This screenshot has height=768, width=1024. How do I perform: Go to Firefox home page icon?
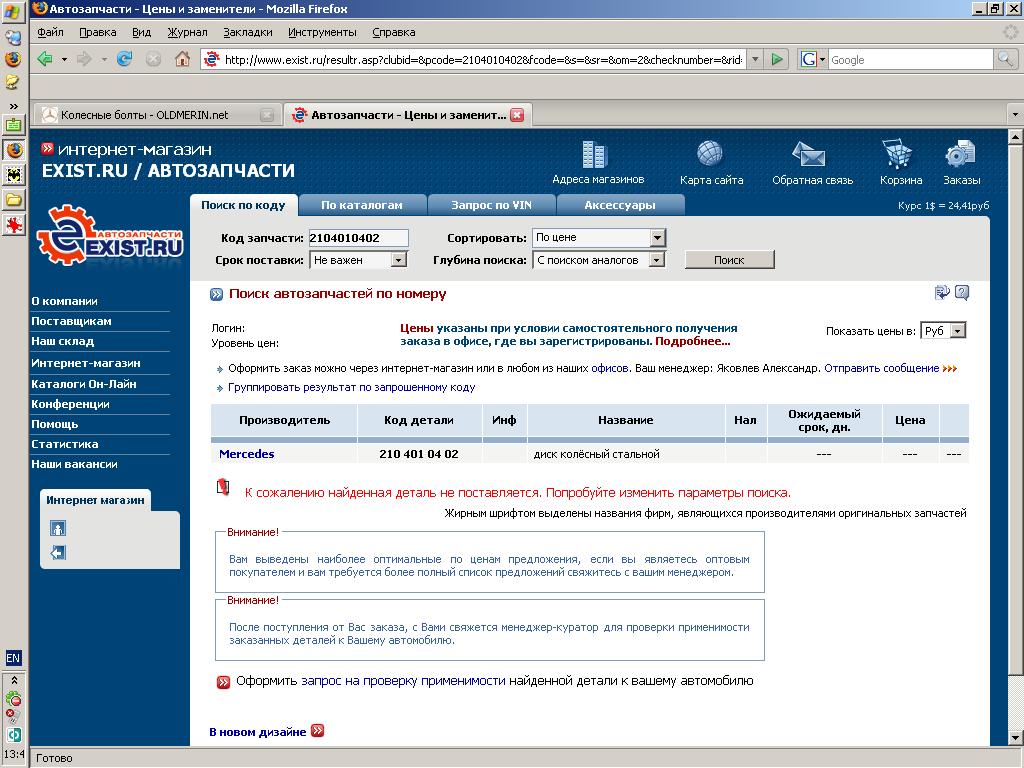pyautogui.click(x=181, y=60)
